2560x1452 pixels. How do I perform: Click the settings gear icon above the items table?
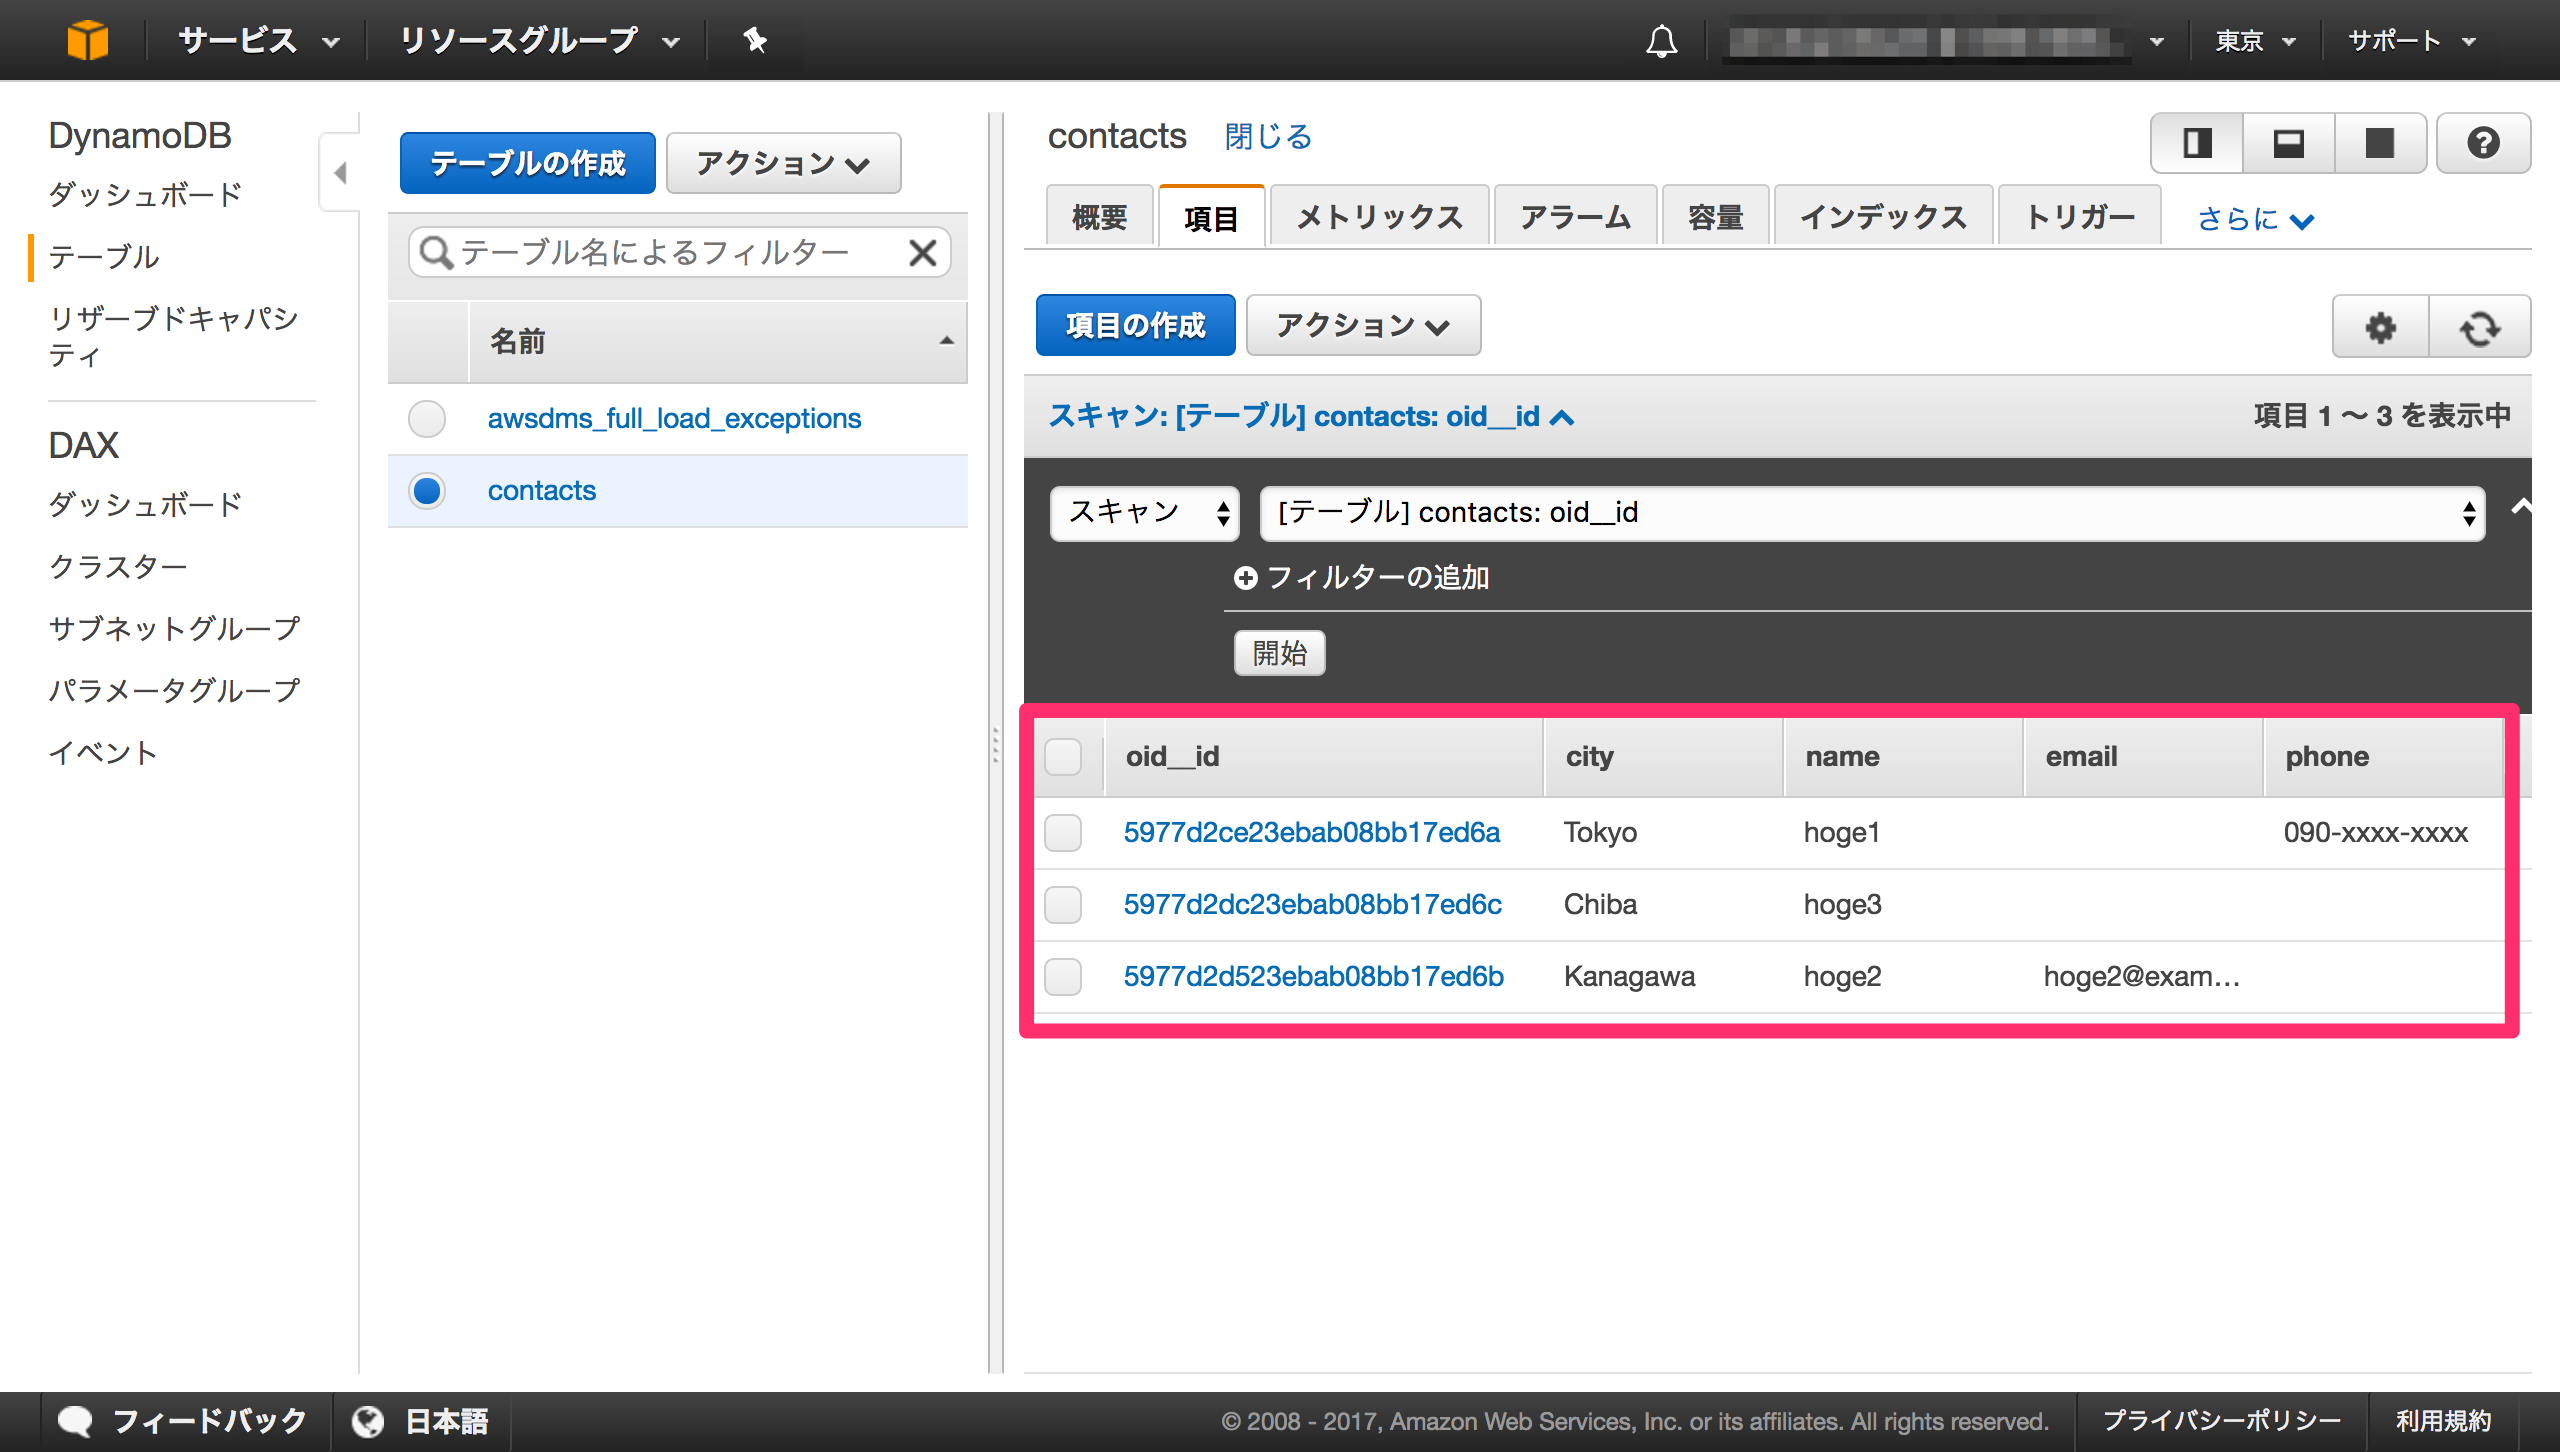(2380, 327)
